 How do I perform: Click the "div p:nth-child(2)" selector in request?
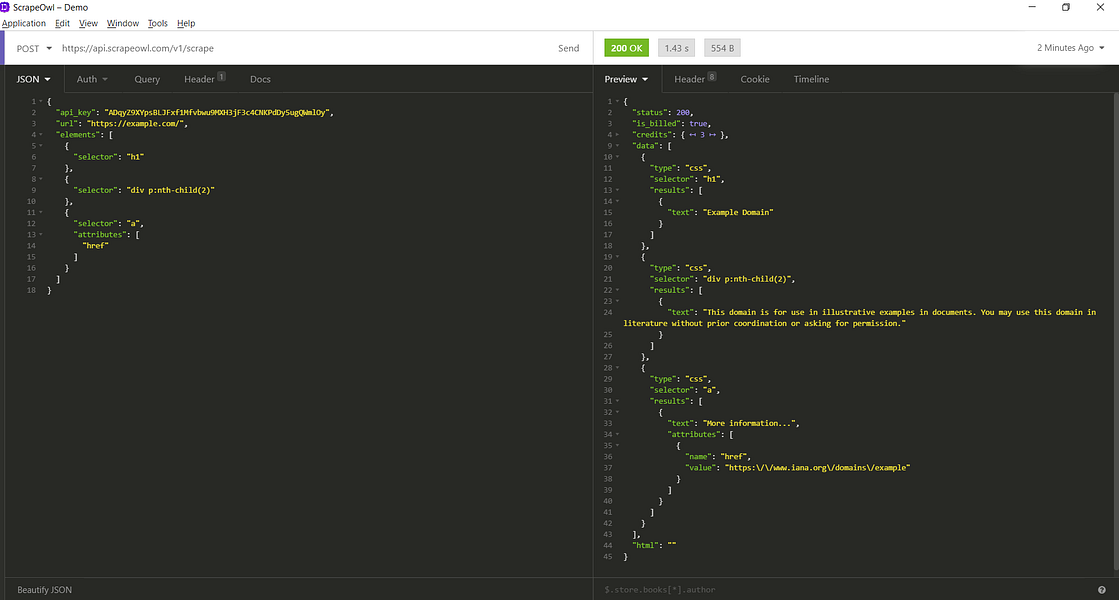[x=171, y=190]
